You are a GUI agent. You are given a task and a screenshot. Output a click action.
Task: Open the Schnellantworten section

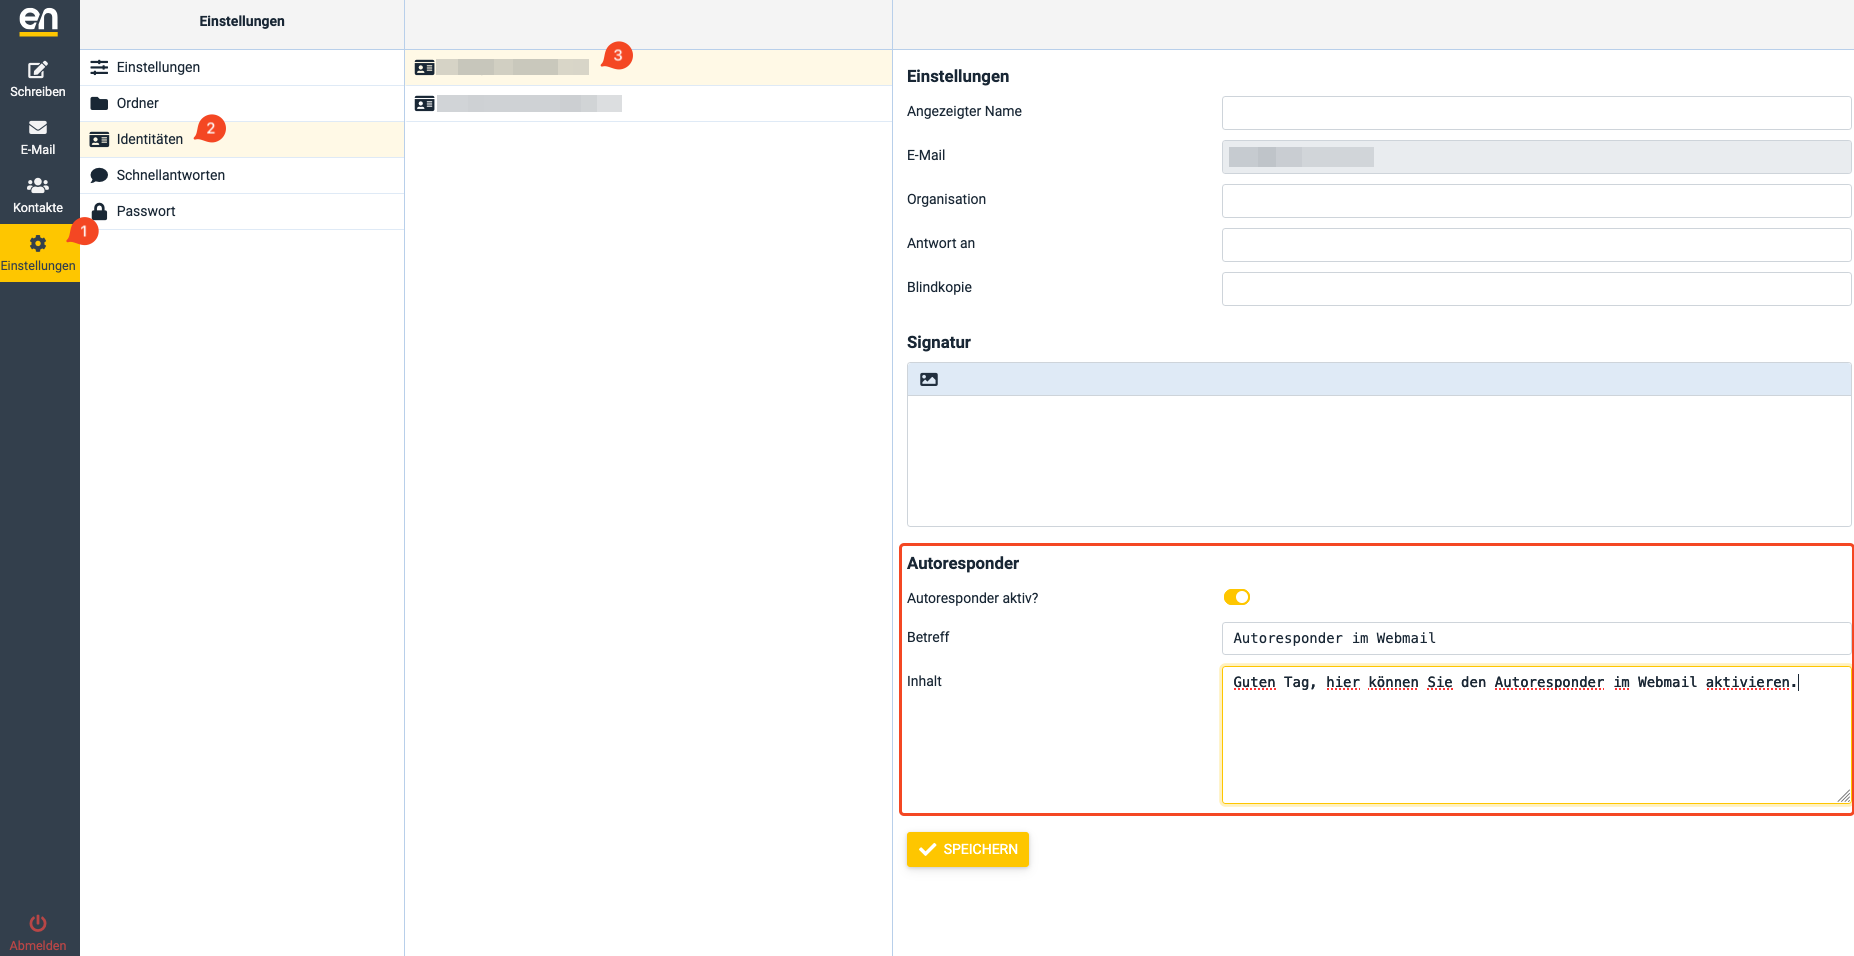[170, 176]
